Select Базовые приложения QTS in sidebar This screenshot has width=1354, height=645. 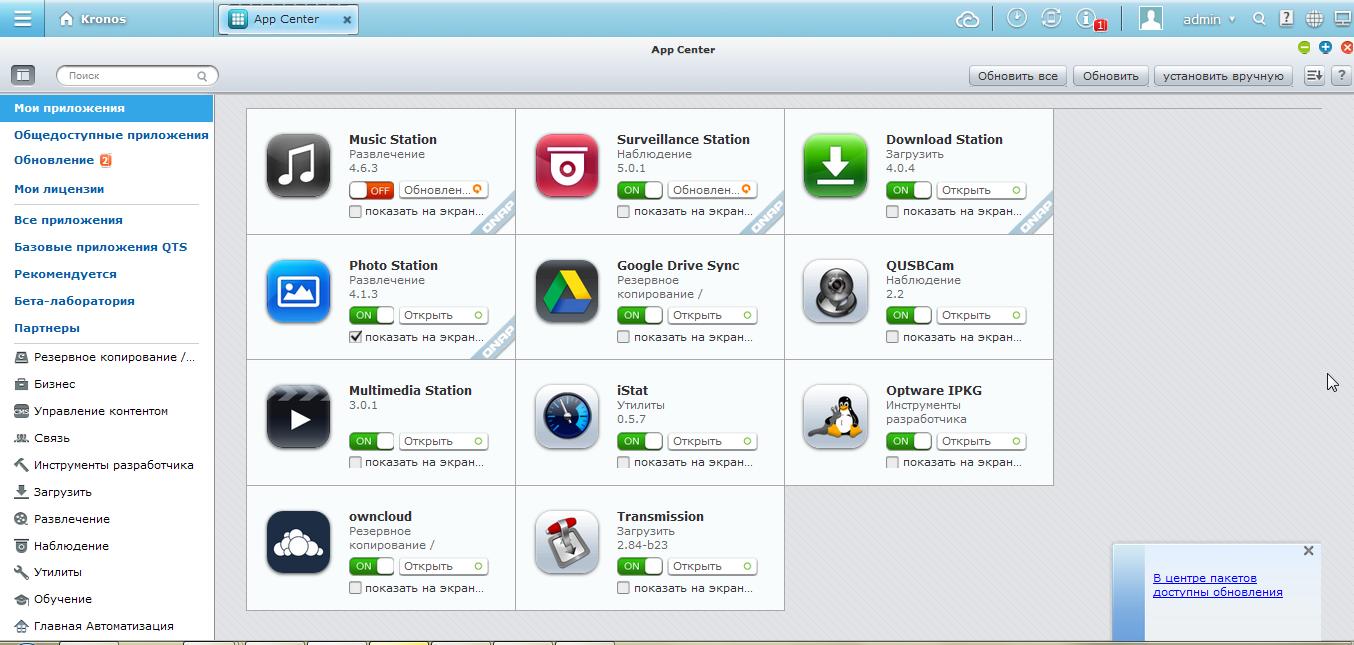pos(100,247)
